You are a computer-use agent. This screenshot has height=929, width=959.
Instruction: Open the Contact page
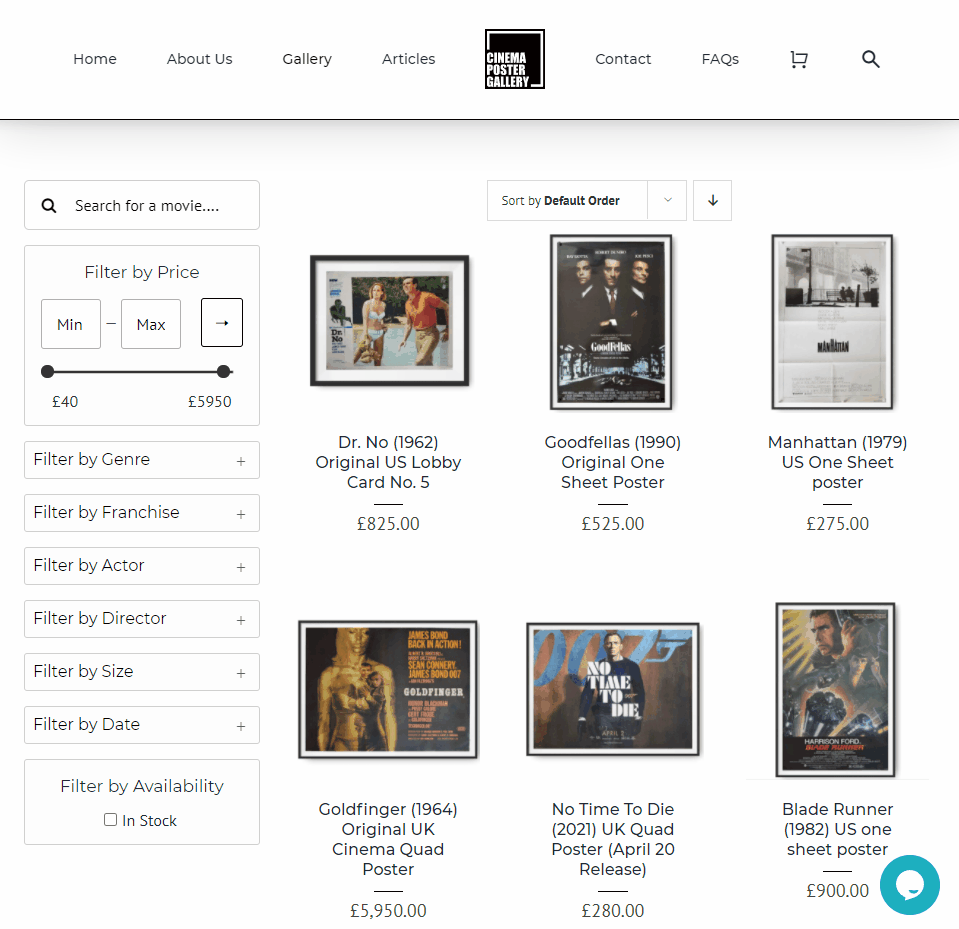(623, 59)
